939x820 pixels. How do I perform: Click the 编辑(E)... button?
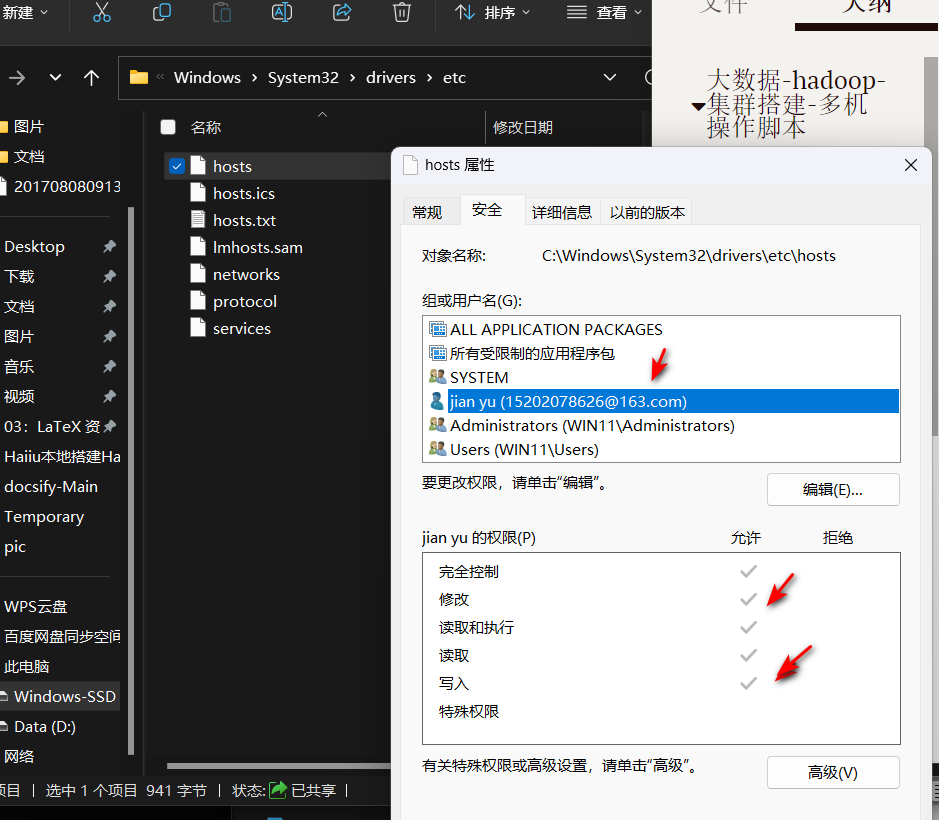pos(832,489)
